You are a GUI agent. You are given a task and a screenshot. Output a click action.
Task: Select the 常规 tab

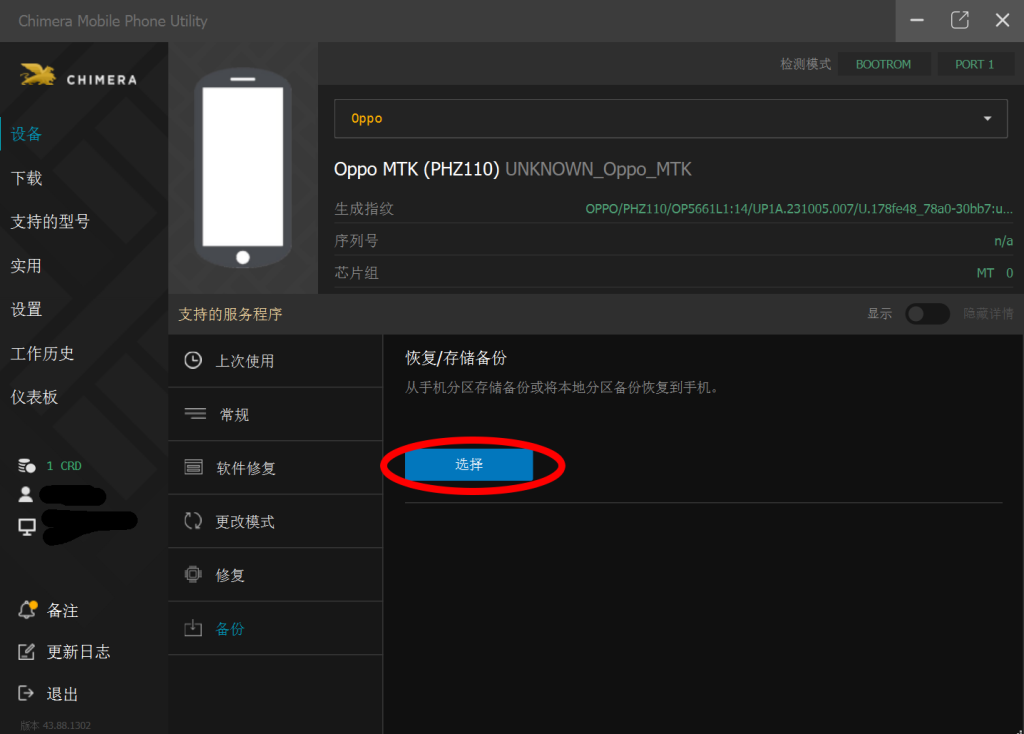[x=275, y=414]
